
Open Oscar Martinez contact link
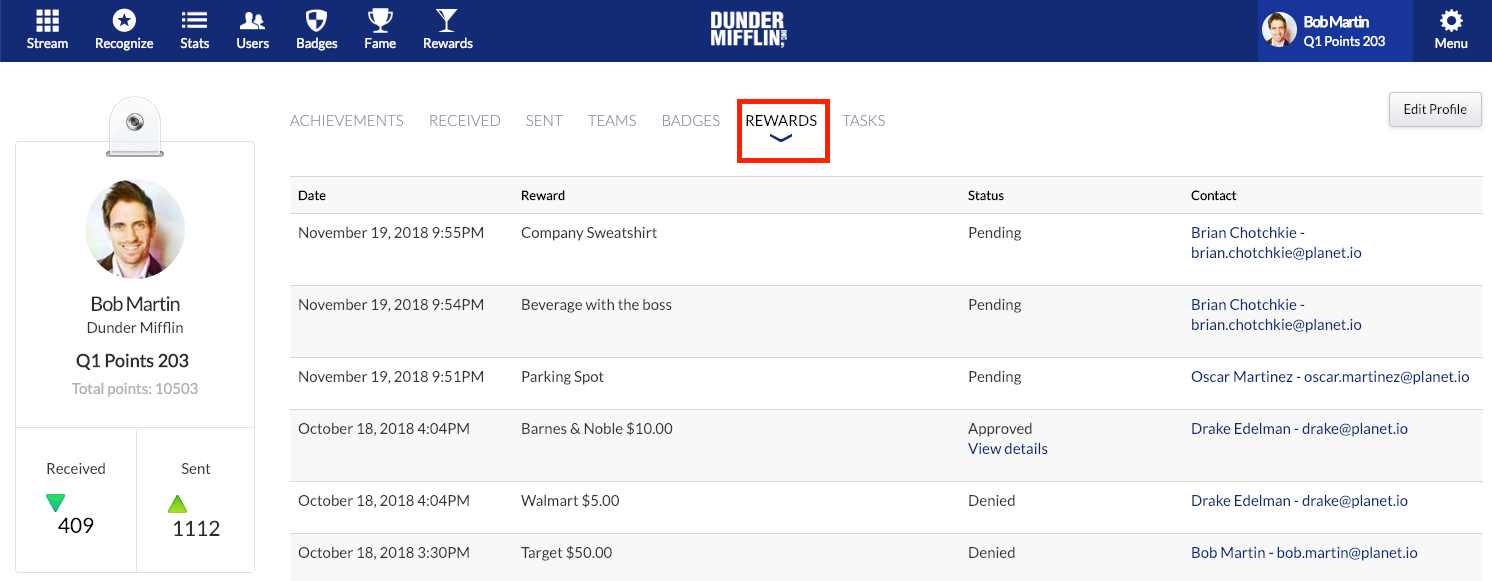(x=1330, y=377)
